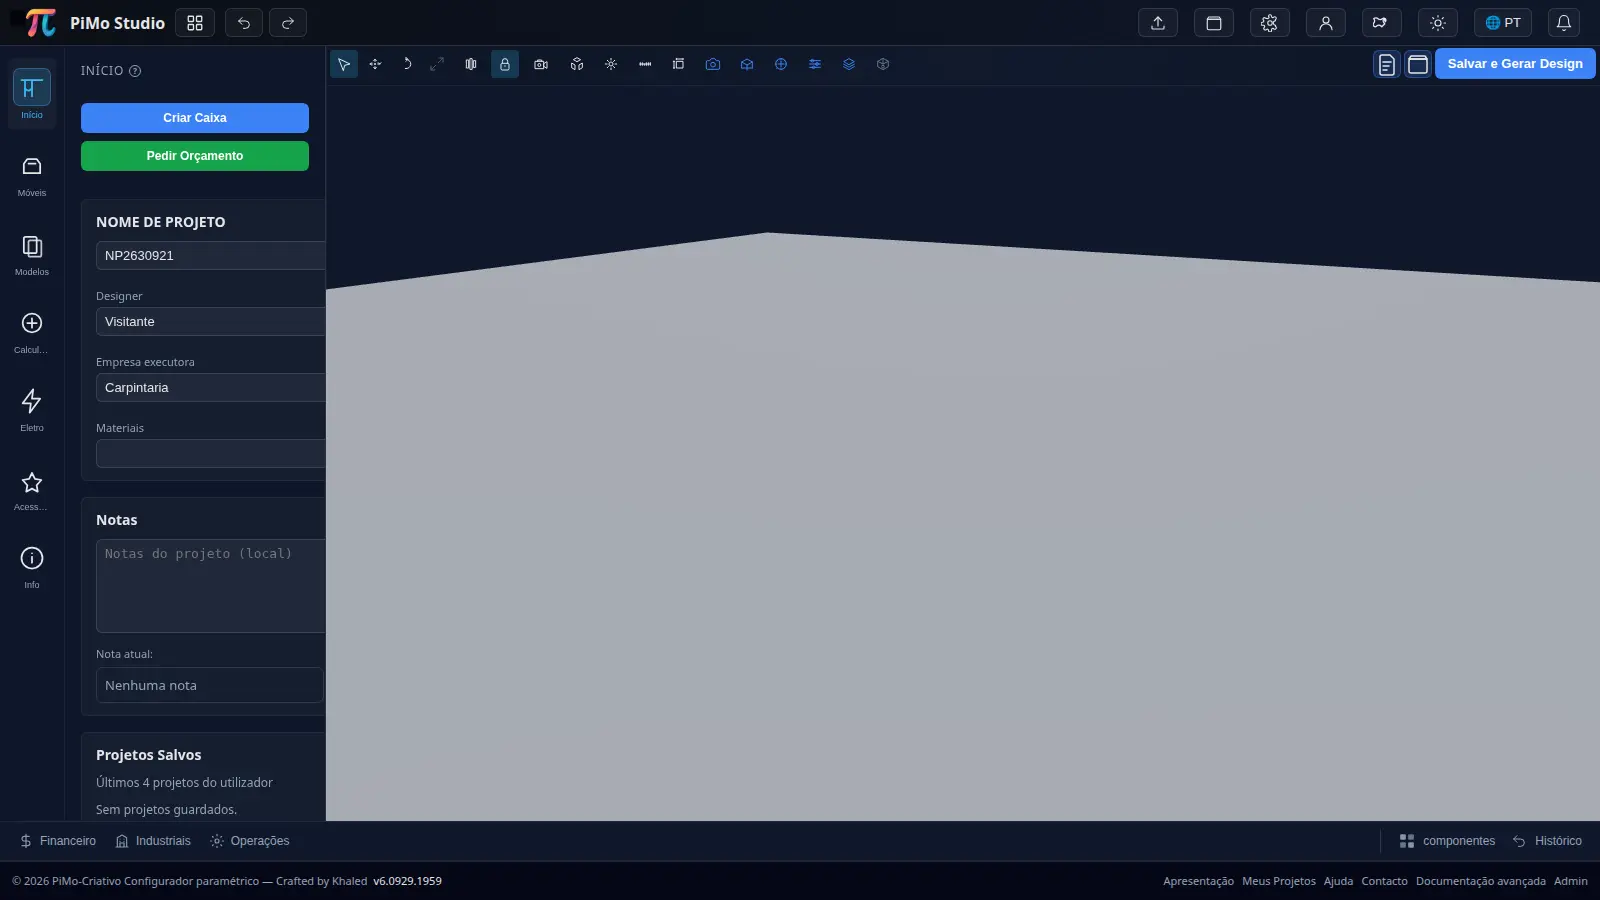Open the PT language selector
This screenshot has height=900, width=1600.
coord(1503,23)
